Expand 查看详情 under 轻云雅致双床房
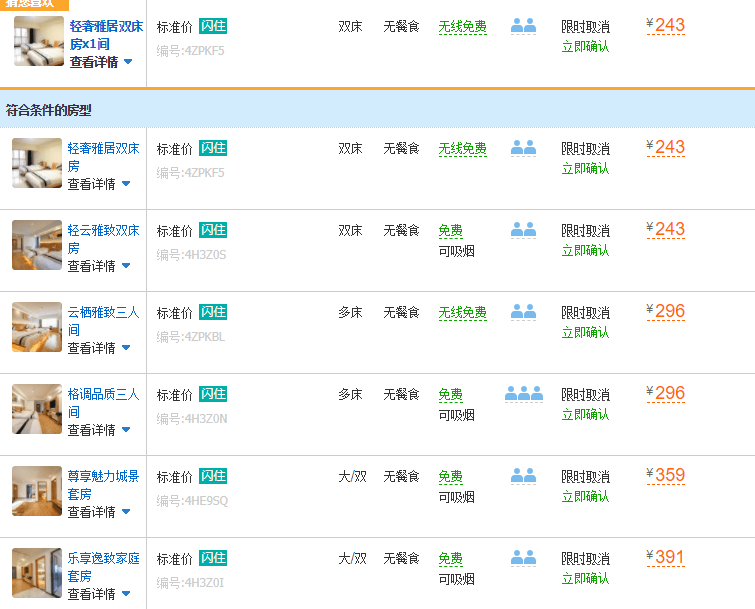 click(99, 266)
